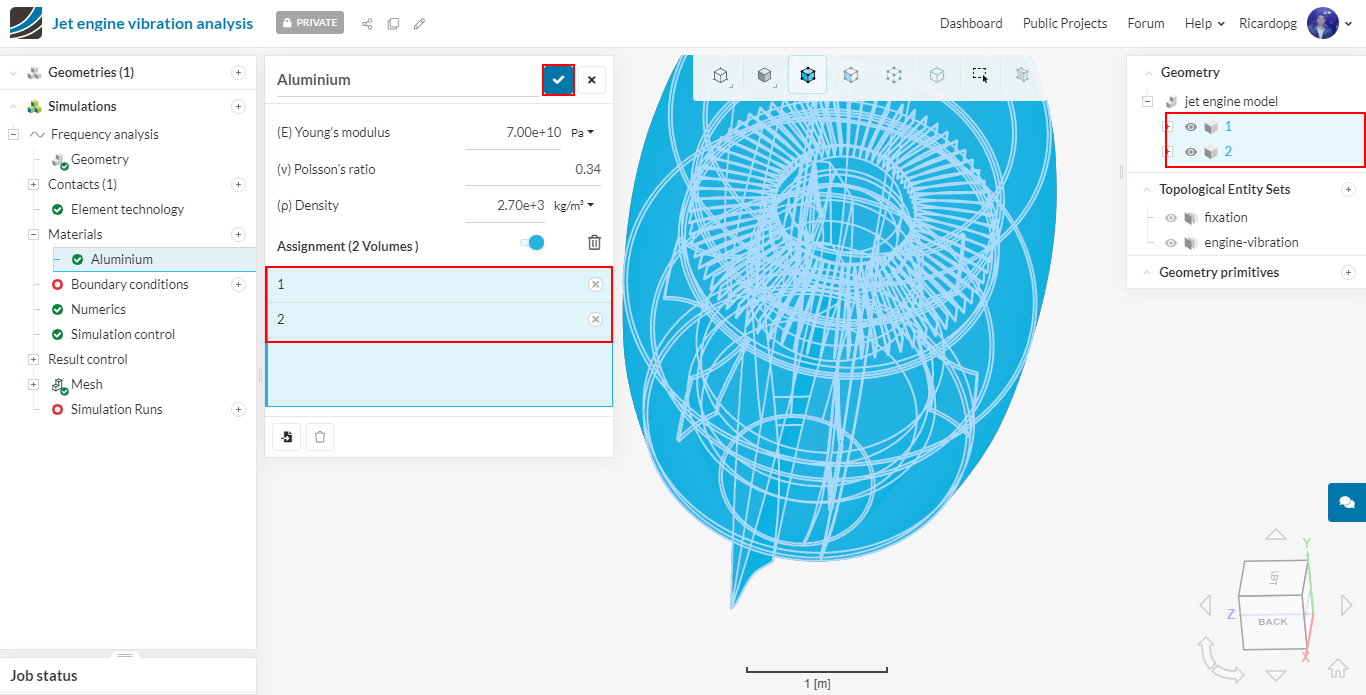Screen dimensions: 1366x695
Task: Open the density unit dropdown
Action: click(x=574, y=205)
